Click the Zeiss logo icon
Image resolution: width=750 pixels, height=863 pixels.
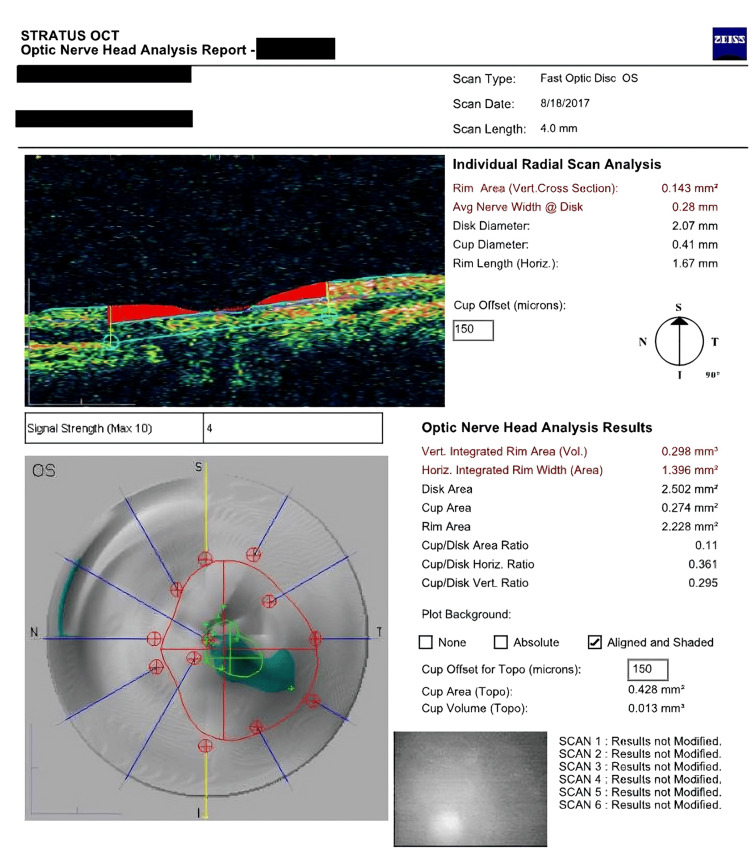click(x=730, y=43)
